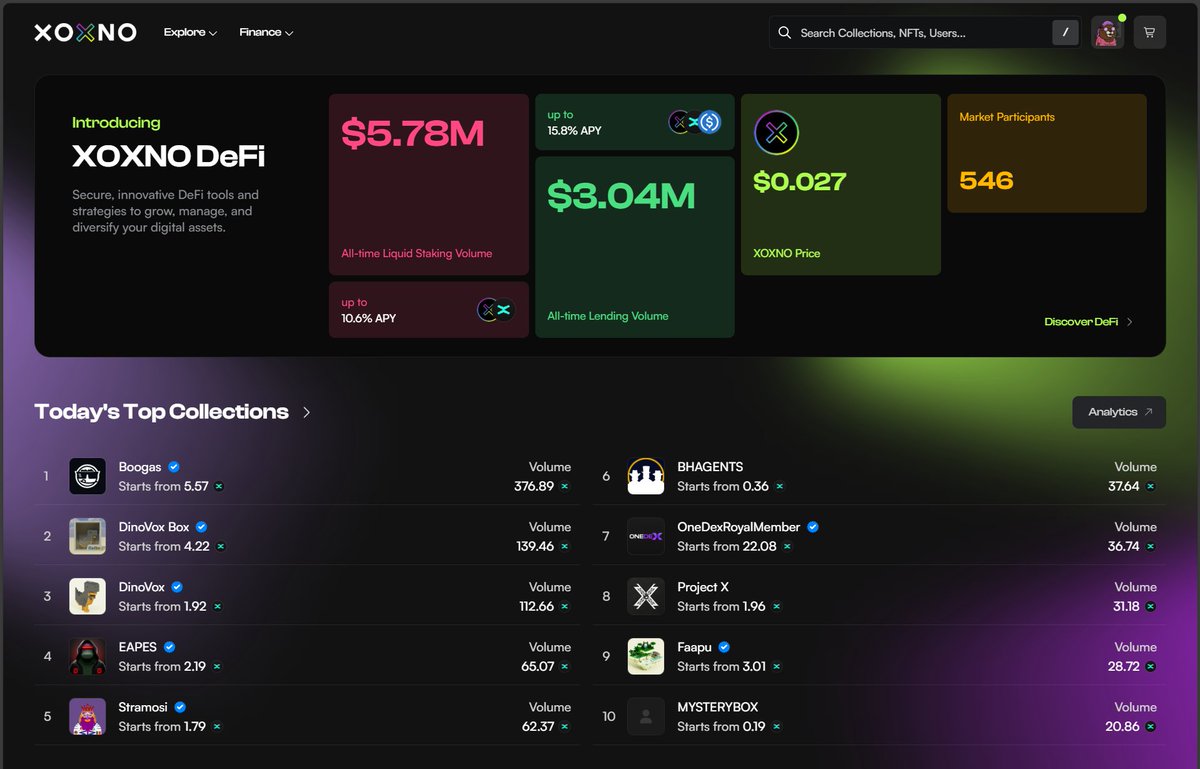This screenshot has height=769, width=1200.
Task: Open the OneDexRoyalMember collection thumbnail
Action: 646,536
